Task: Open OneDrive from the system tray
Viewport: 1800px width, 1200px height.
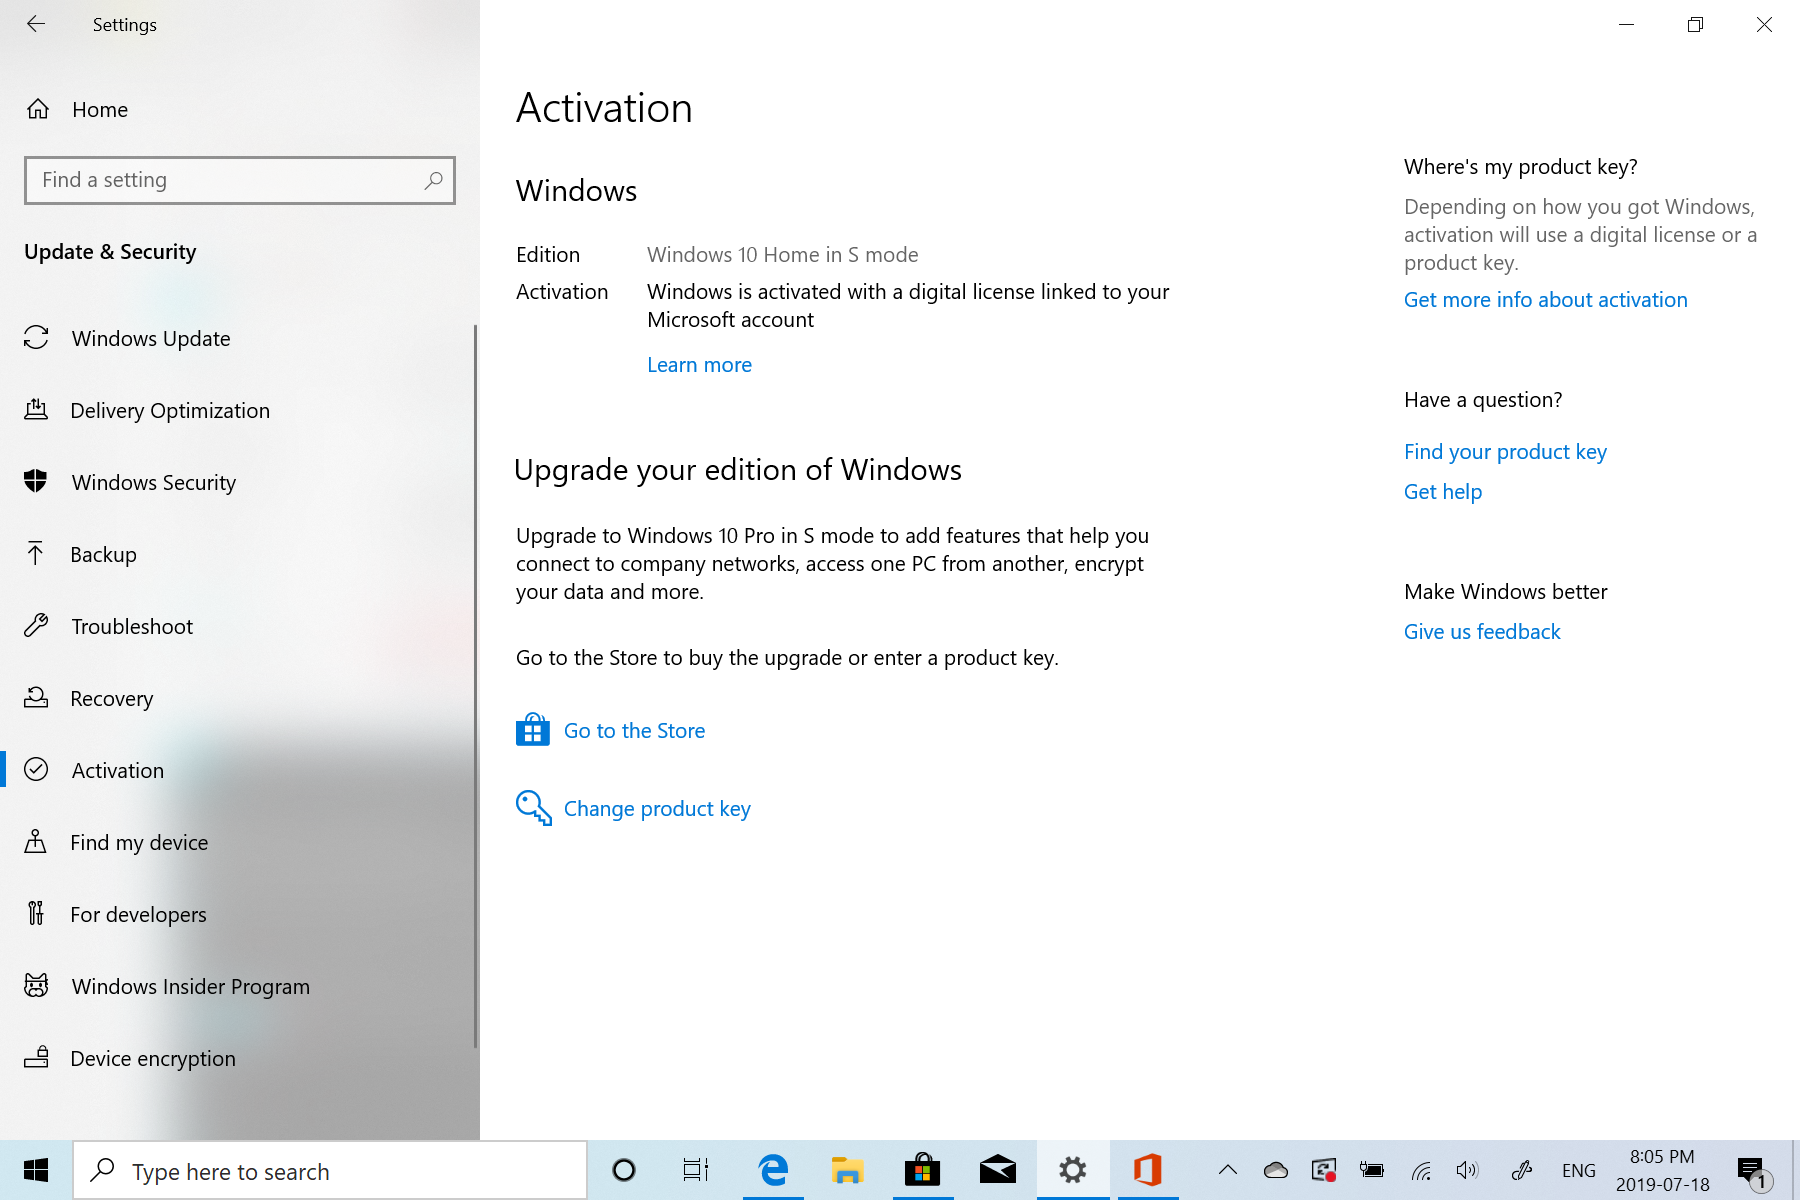Action: pyautogui.click(x=1275, y=1170)
